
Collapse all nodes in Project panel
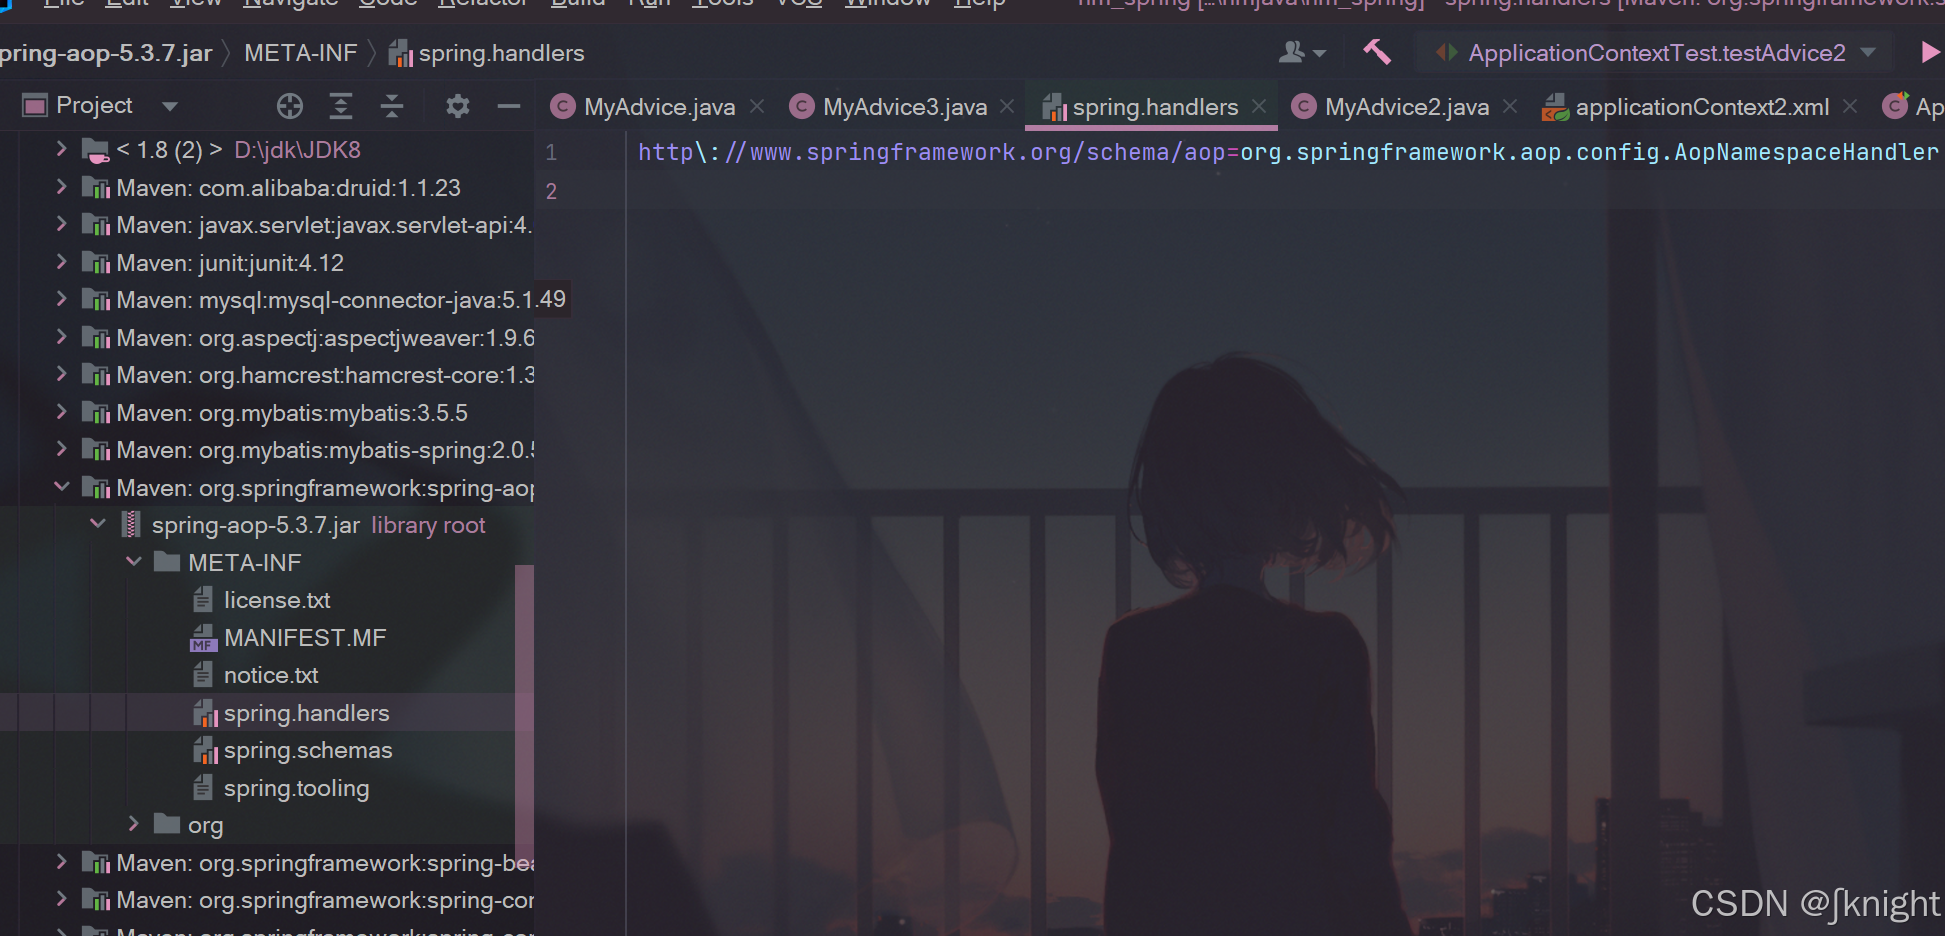point(392,105)
